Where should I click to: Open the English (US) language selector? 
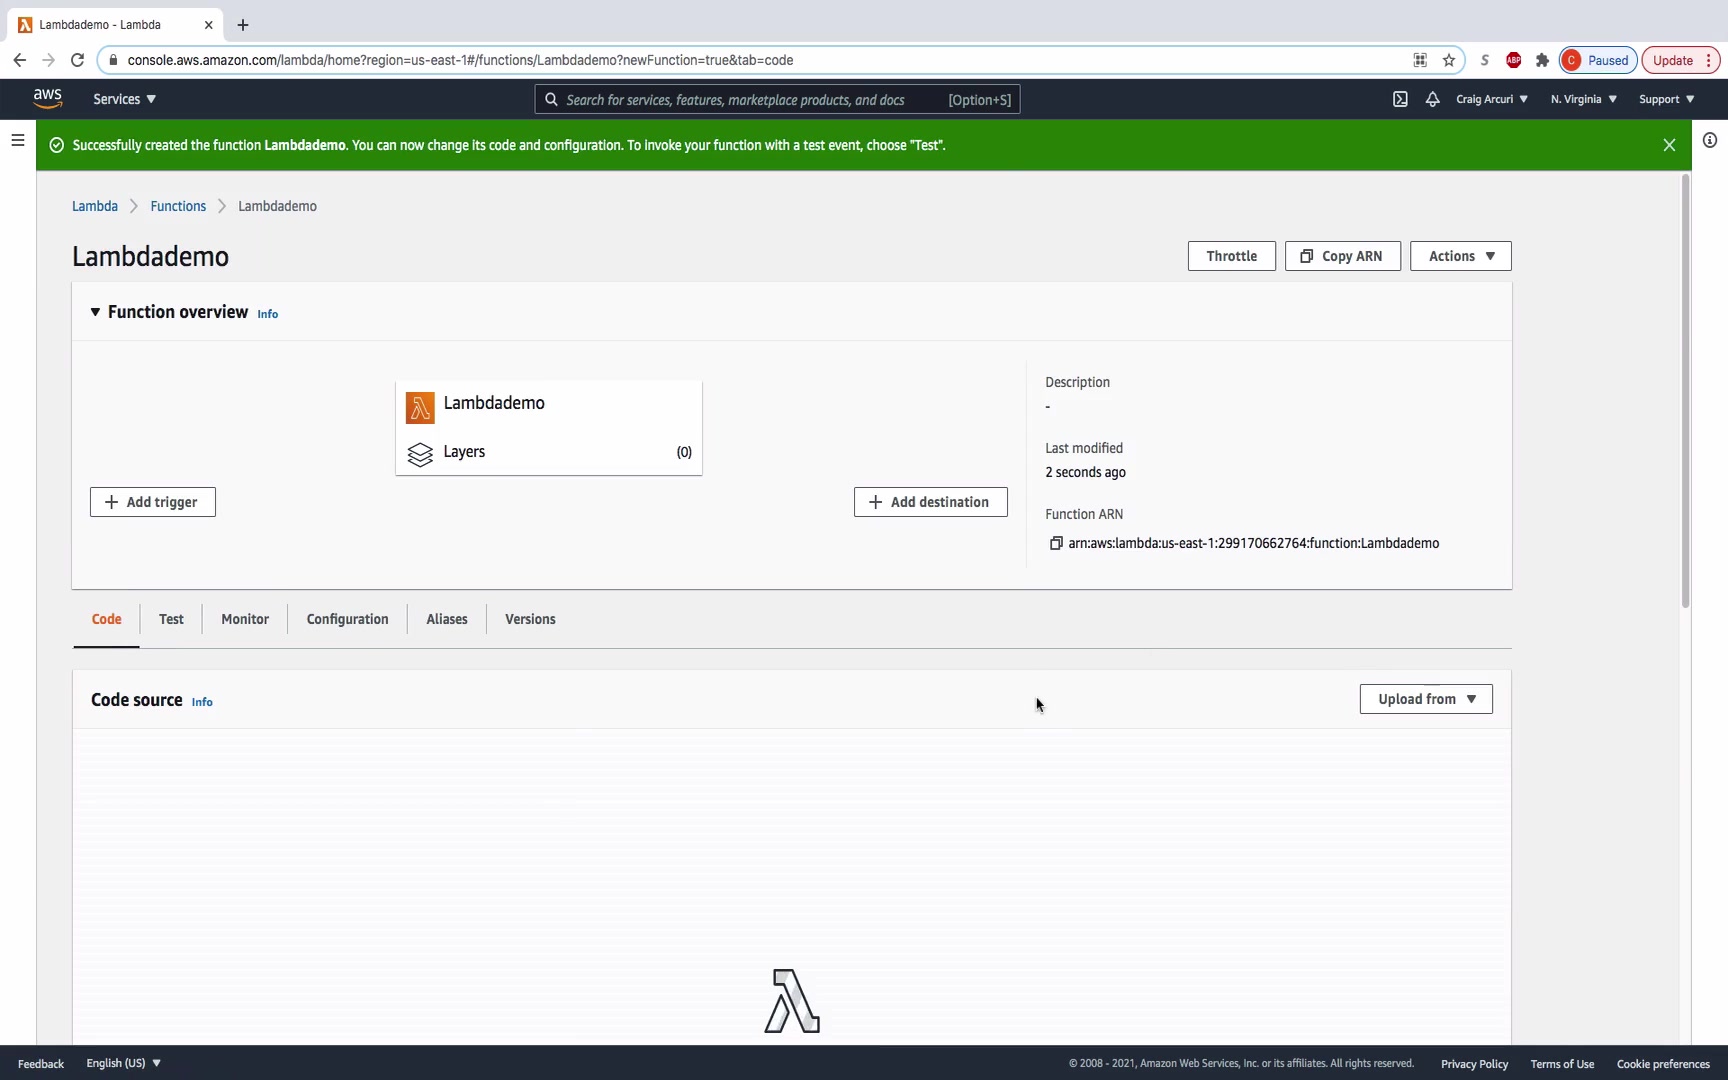pos(124,1063)
